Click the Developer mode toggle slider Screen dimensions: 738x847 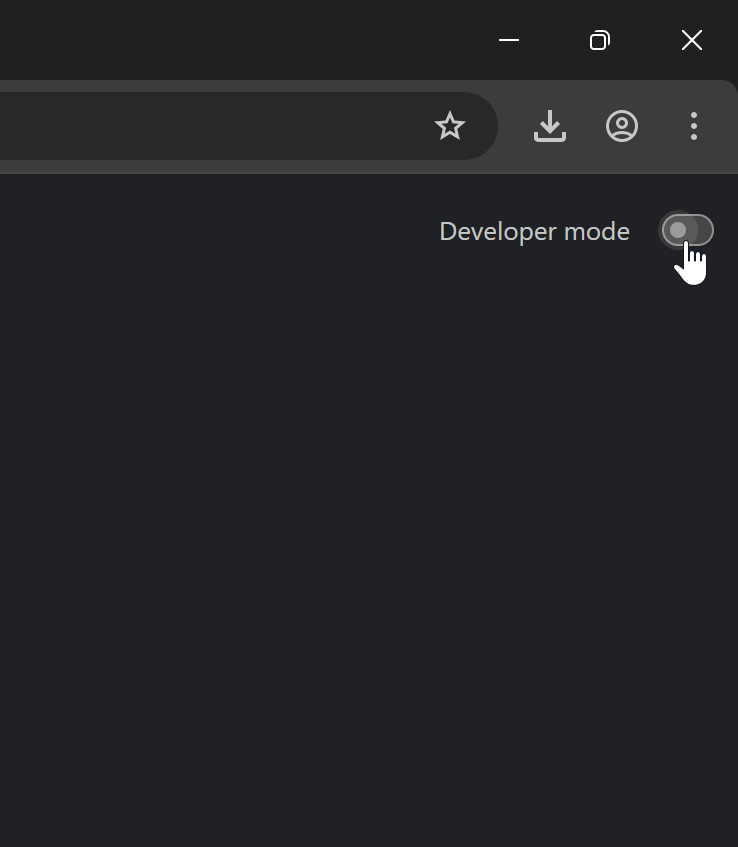pyautogui.click(x=688, y=230)
